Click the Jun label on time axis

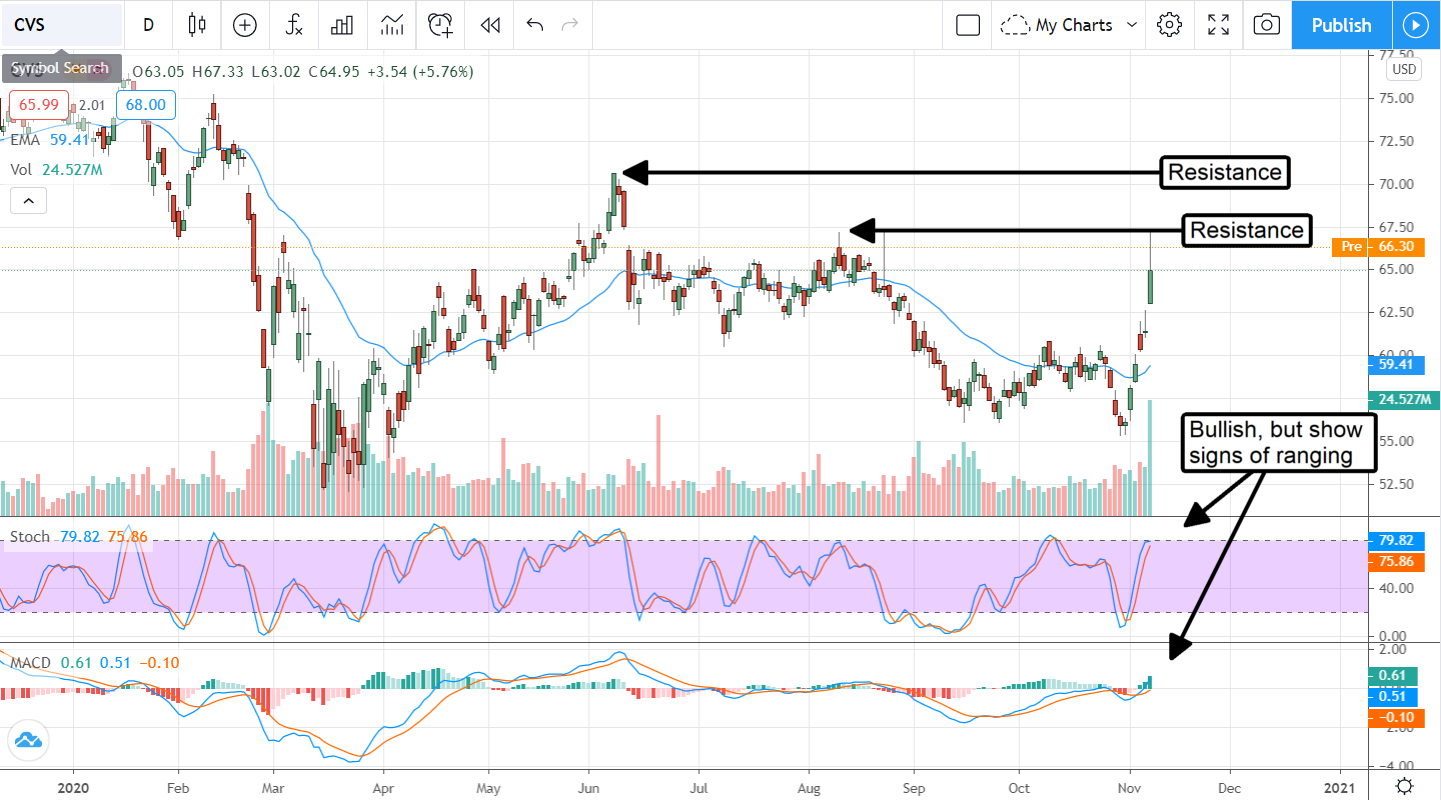588,786
